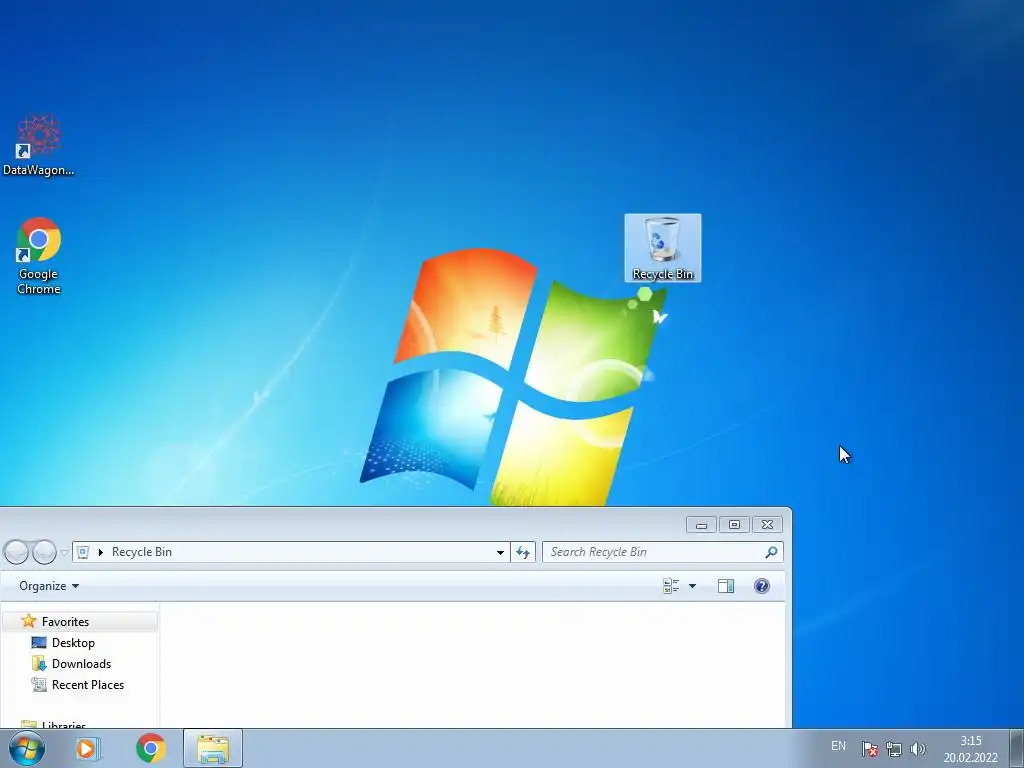Select the Recycle Bin desktop icon
The height and width of the screenshot is (768, 1024).
point(662,248)
